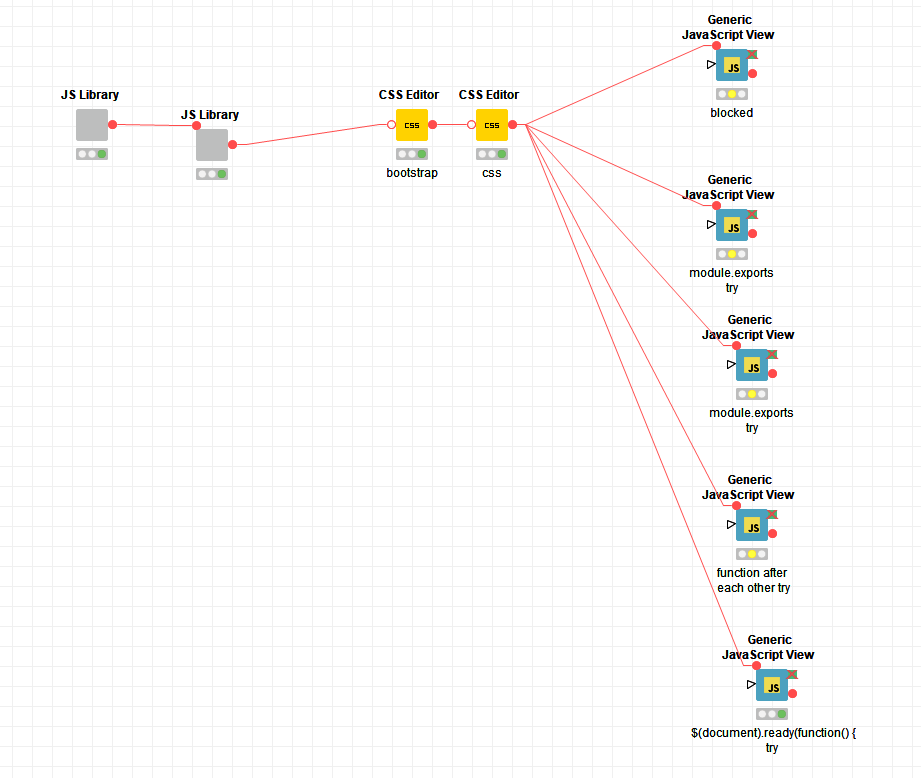Select the CSS Editor node labeled css

491,125
